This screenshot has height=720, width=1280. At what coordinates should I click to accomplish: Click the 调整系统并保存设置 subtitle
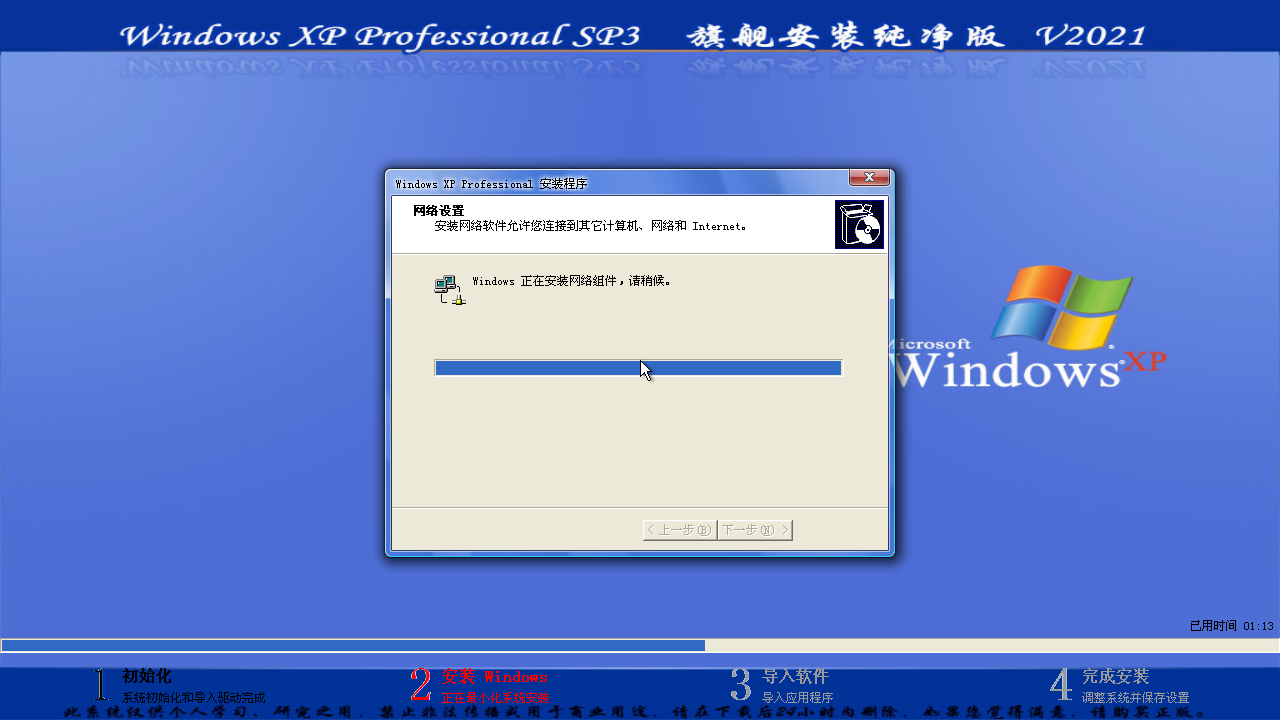1135,698
